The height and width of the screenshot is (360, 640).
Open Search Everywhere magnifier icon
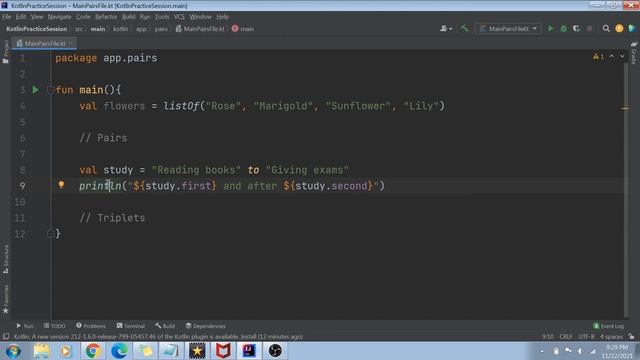(606, 29)
